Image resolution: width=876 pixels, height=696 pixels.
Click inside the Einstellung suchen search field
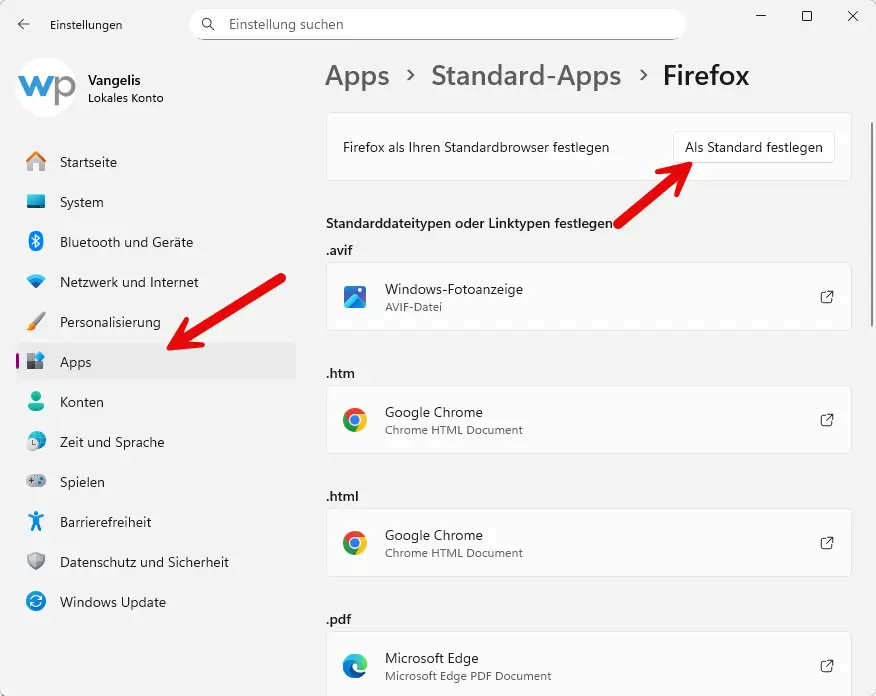coord(437,24)
